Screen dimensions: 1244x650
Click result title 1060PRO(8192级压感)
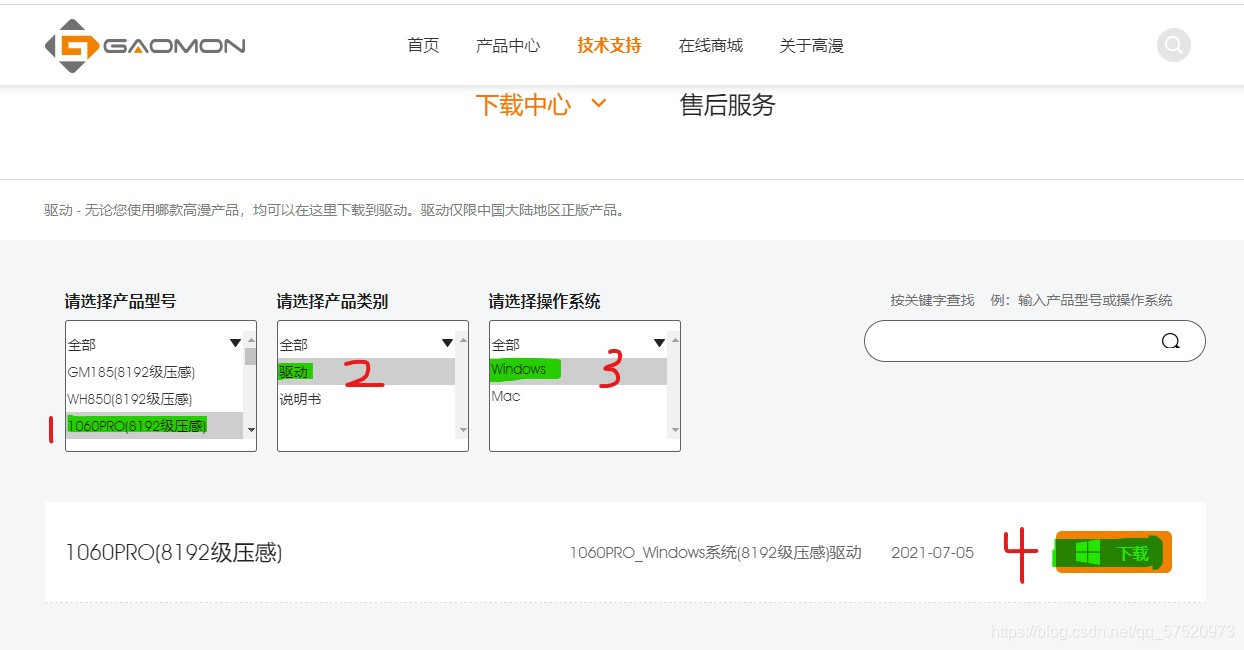[x=173, y=552]
